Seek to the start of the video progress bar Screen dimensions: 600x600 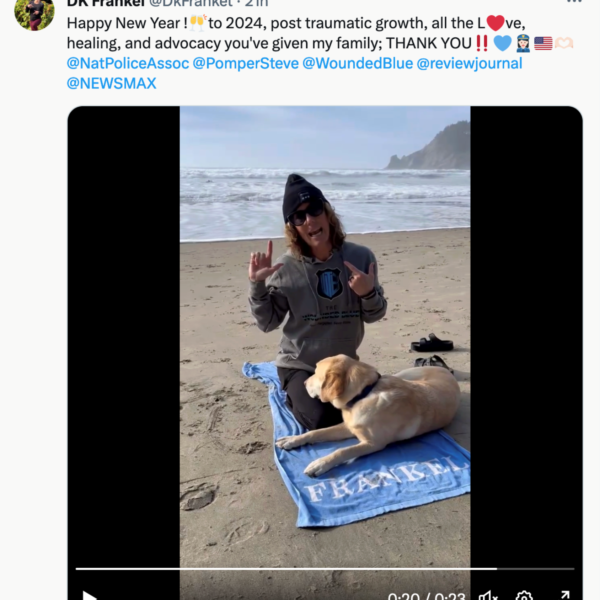tap(77, 569)
